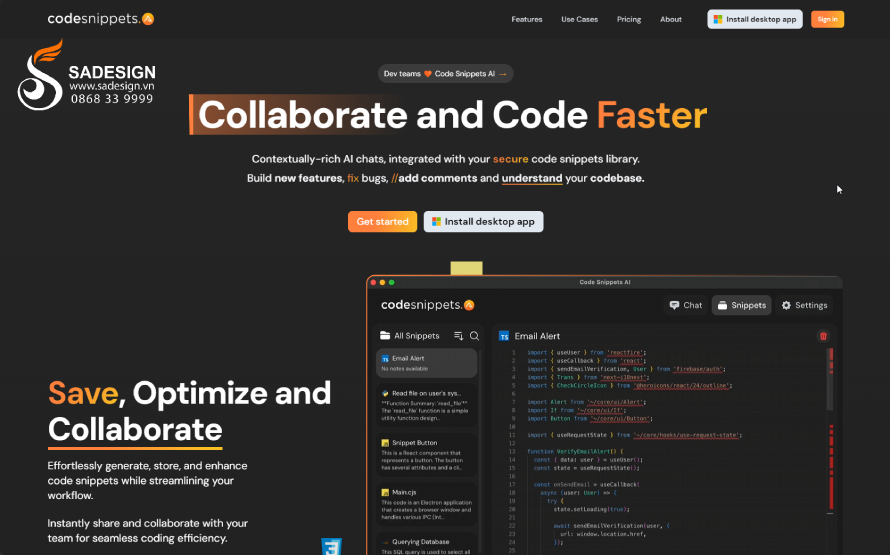Click the Windows logo on header install button
Image resolution: width=890 pixels, height=555 pixels.
point(717,19)
